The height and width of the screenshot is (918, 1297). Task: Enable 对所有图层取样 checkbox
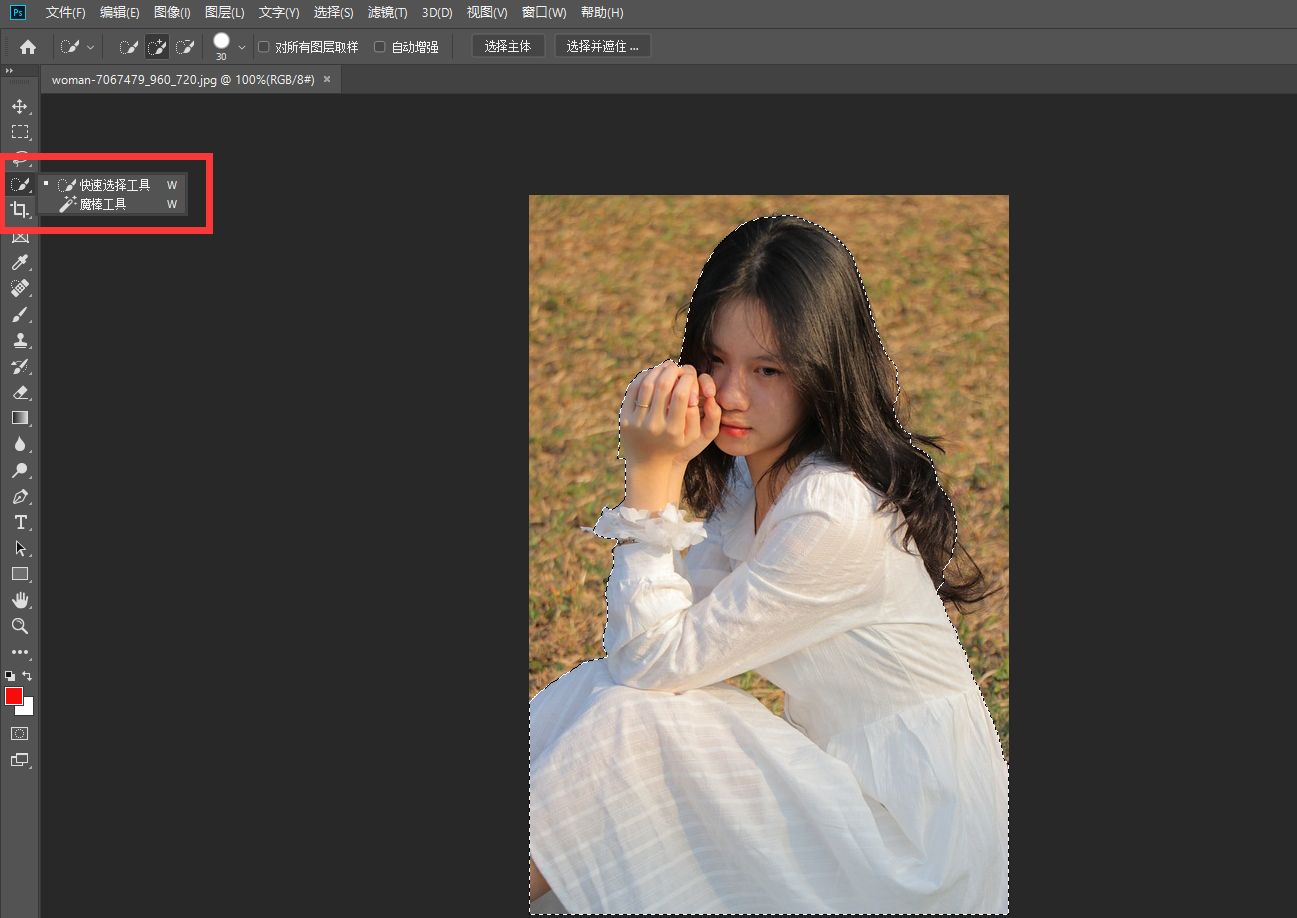coord(264,47)
